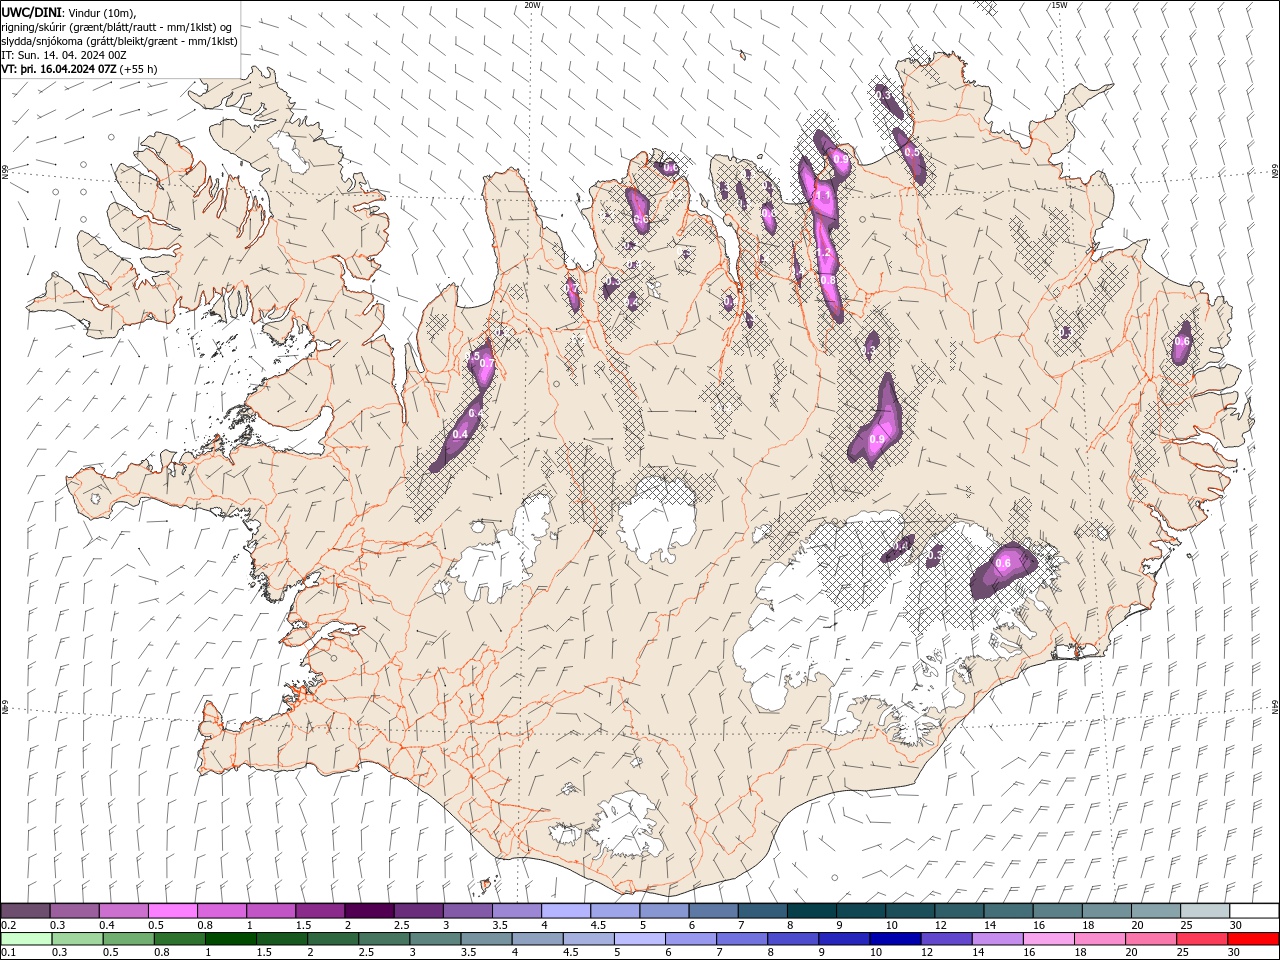1280x960 pixels.
Task: Click the '20W' longitude label at top
Action: [x=533, y=5]
